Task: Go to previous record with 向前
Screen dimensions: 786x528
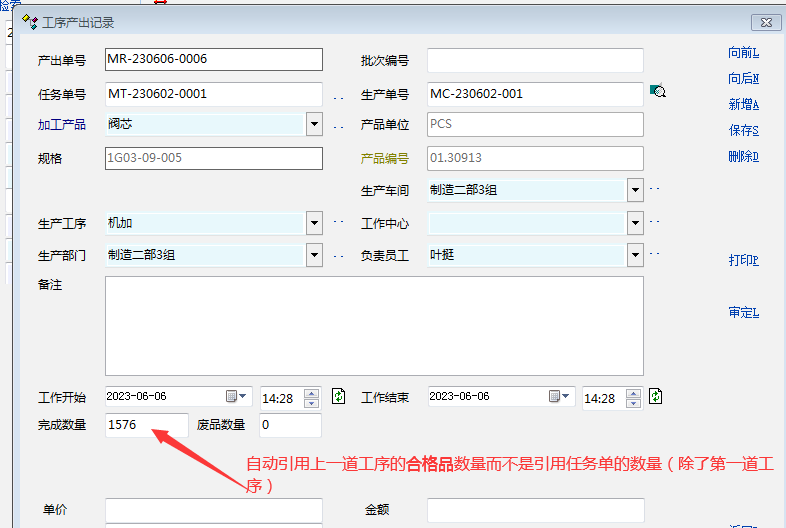Action: click(x=743, y=52)
